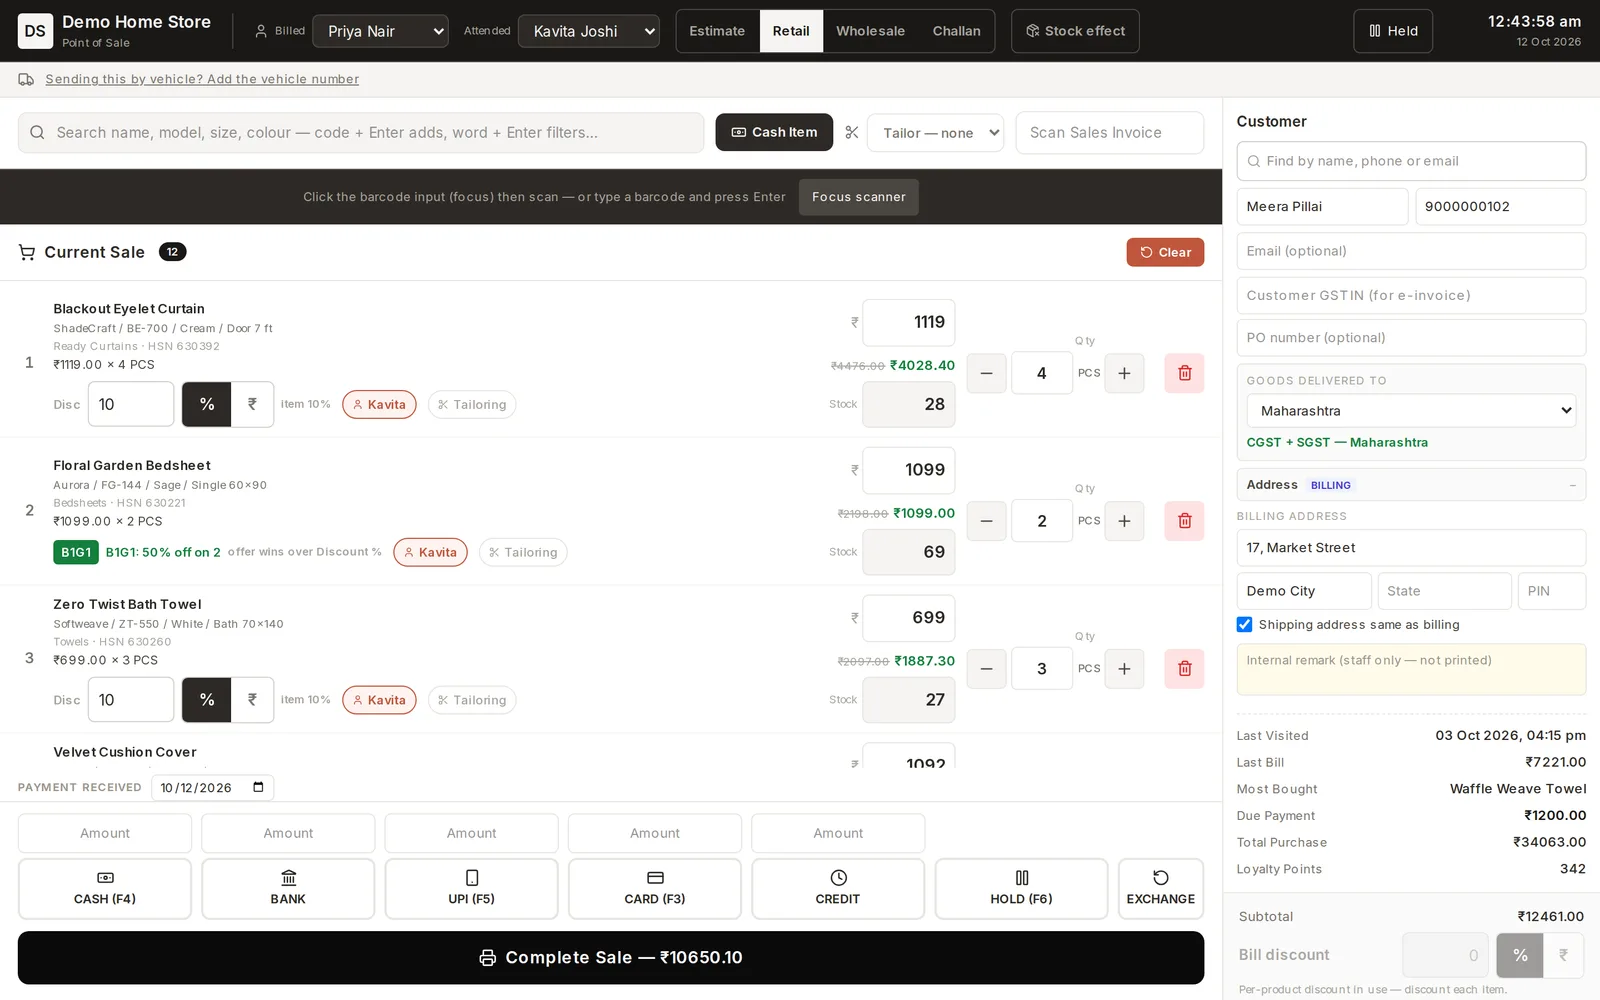Clear the current sale

click(x=1165, y=252)
